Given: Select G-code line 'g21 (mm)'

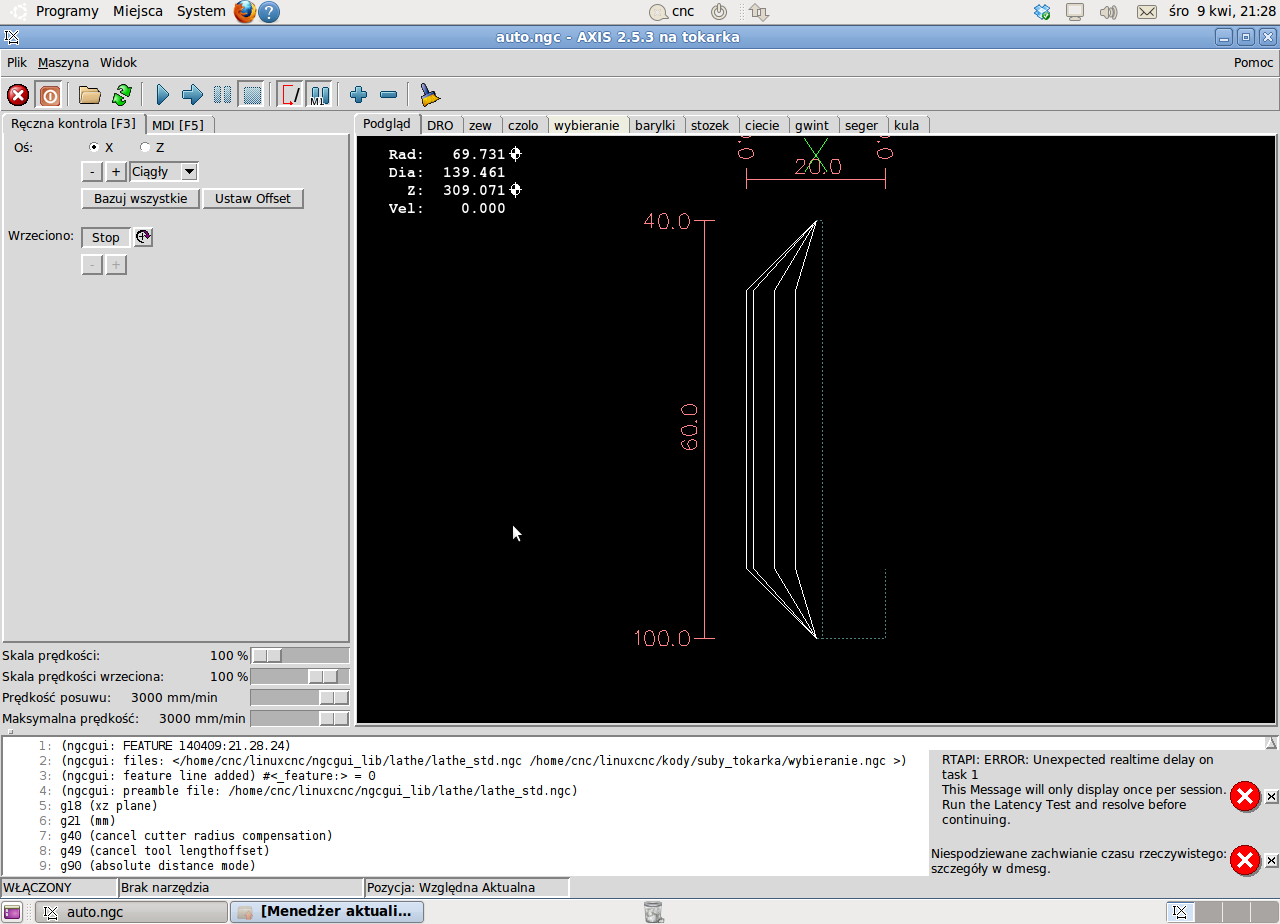Looking at the screenshot, I should click(x=88, y=821).
